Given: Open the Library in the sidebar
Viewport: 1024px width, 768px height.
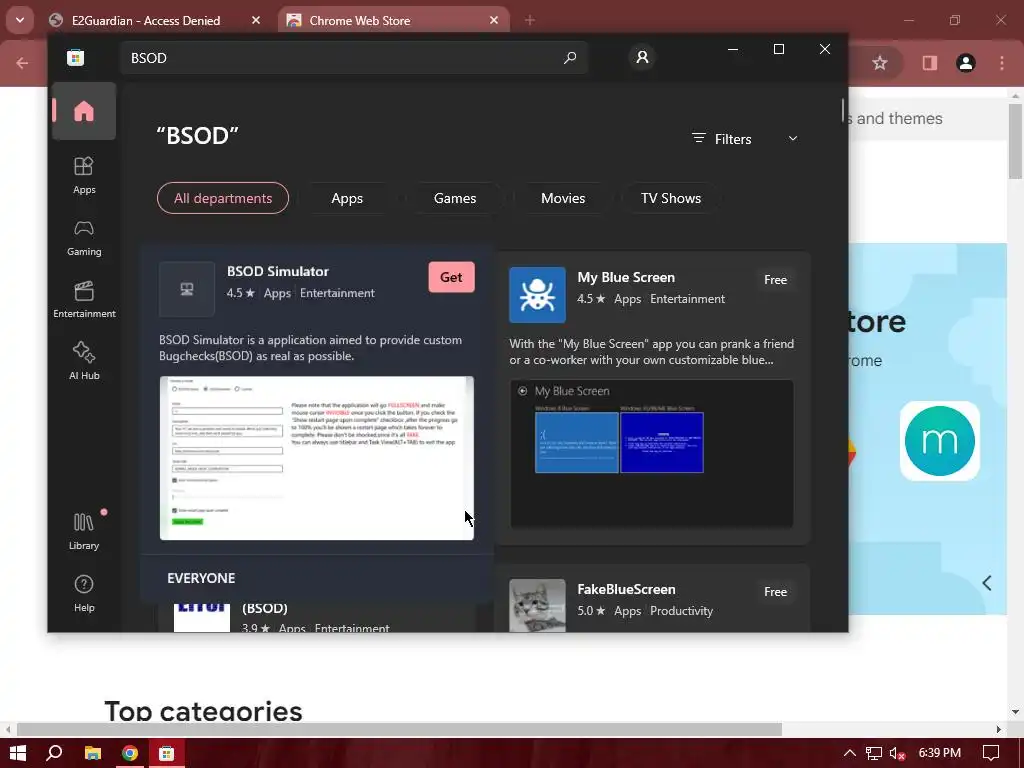Looking at the screenshot, I should point(84,531).
